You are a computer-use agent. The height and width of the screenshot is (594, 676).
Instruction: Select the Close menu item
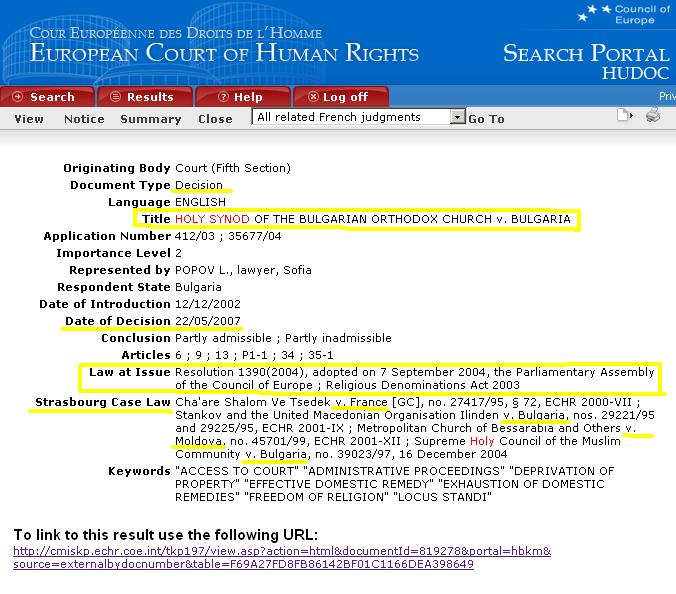click(215, 119)
